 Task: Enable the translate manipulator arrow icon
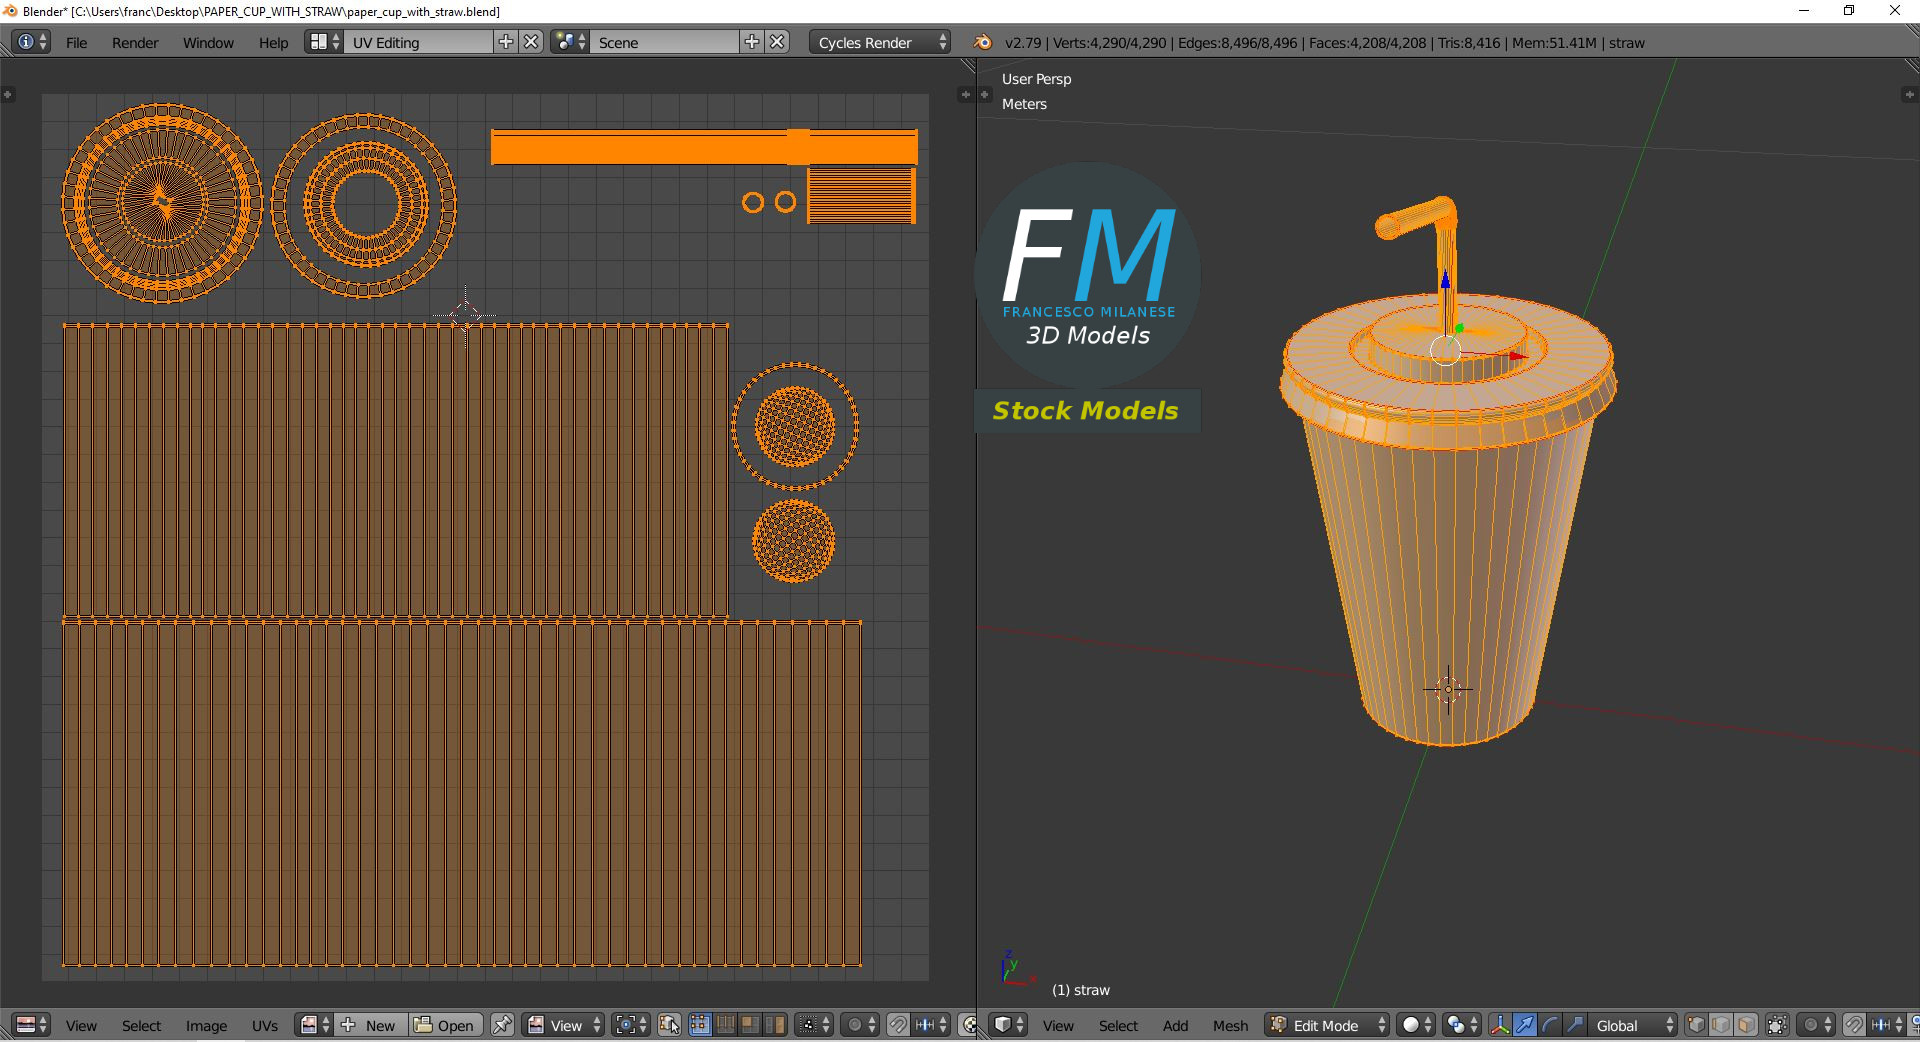point(1524,1025)
